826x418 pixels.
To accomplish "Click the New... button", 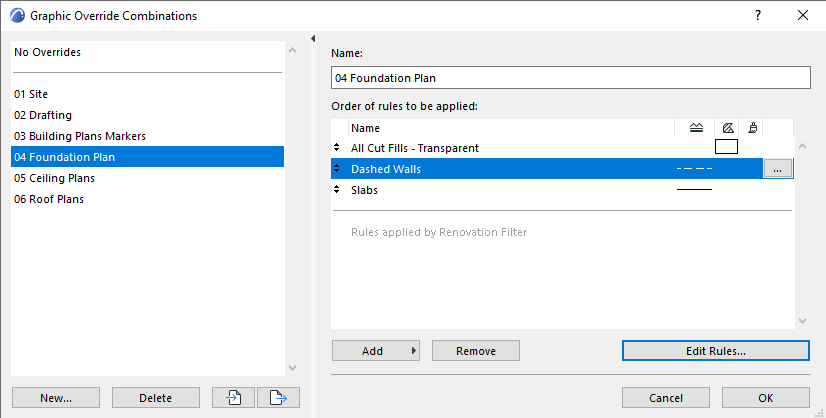I will coord(56,398).
